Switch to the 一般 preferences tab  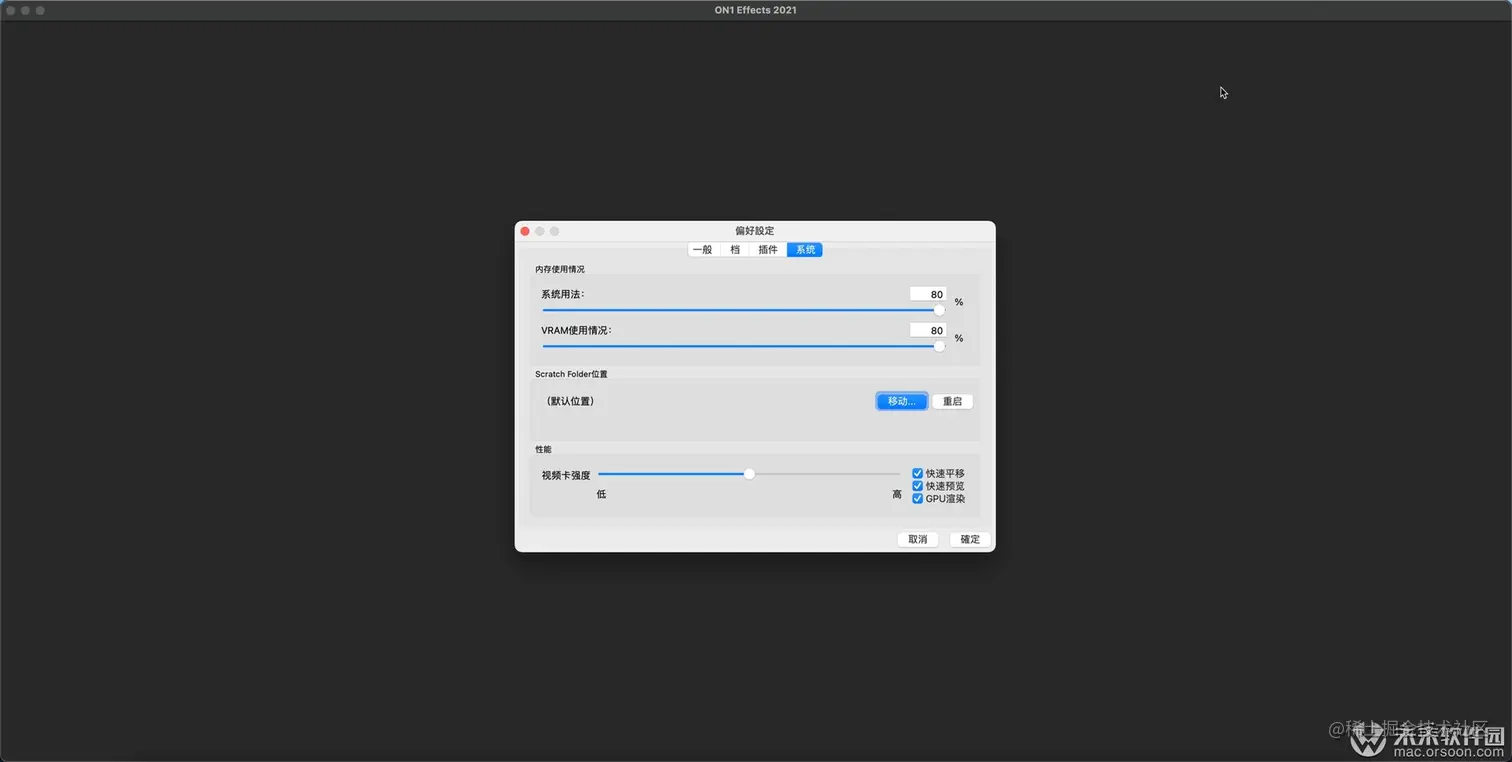coord(703,250)
